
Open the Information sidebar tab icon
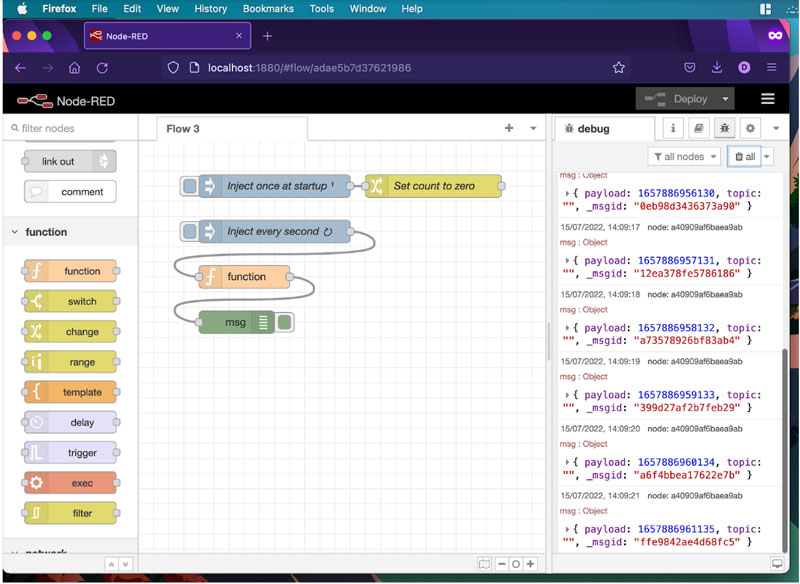click(673, 128)
